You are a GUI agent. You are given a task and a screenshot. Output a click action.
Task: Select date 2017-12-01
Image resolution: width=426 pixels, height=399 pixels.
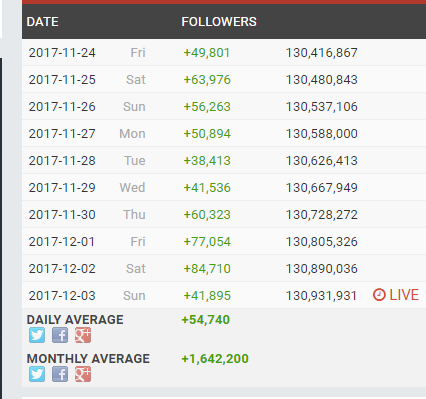tap(62, 242)
